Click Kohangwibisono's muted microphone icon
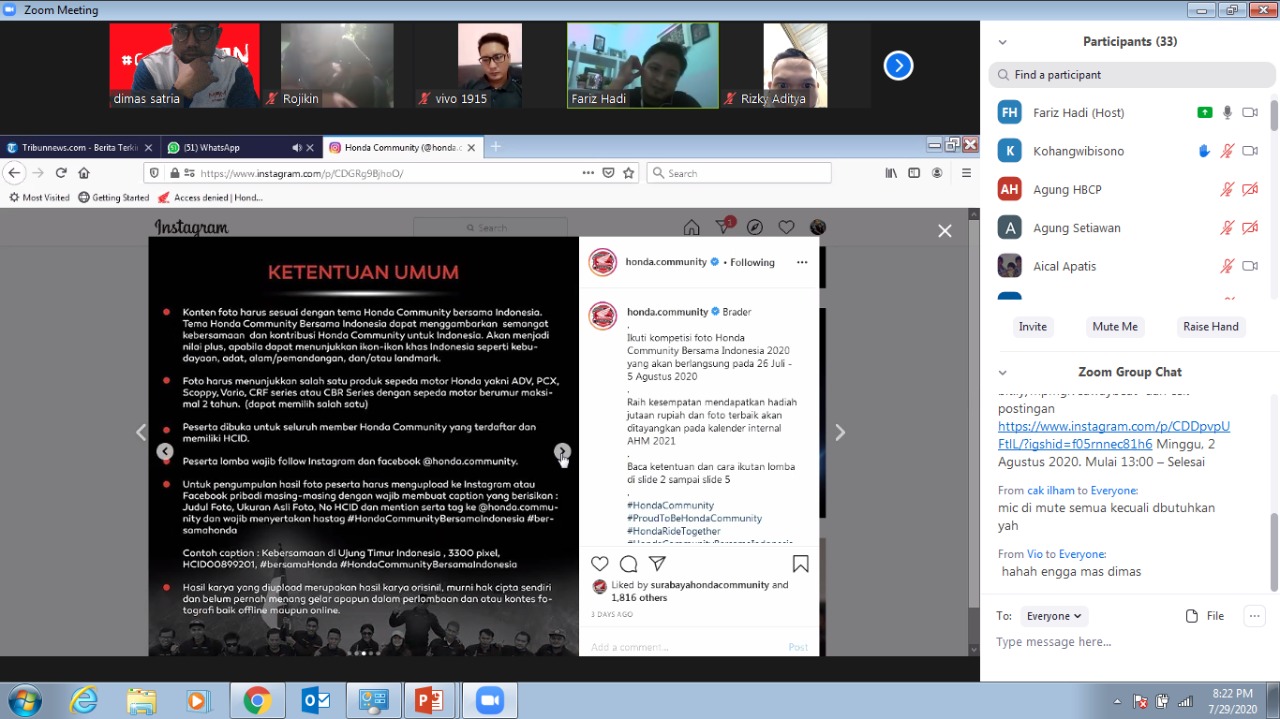This screenshot has width=1280, height=719. point(1227,151)
